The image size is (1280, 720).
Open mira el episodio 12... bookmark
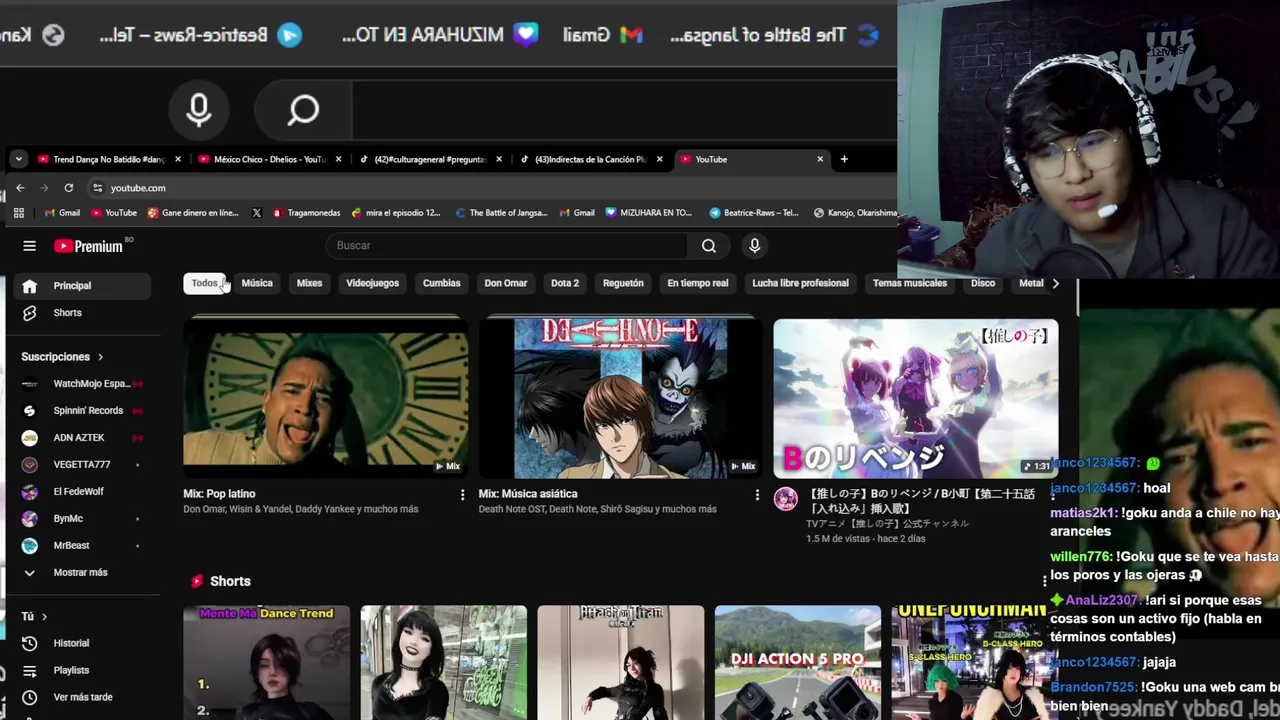[x=397, y=213]
